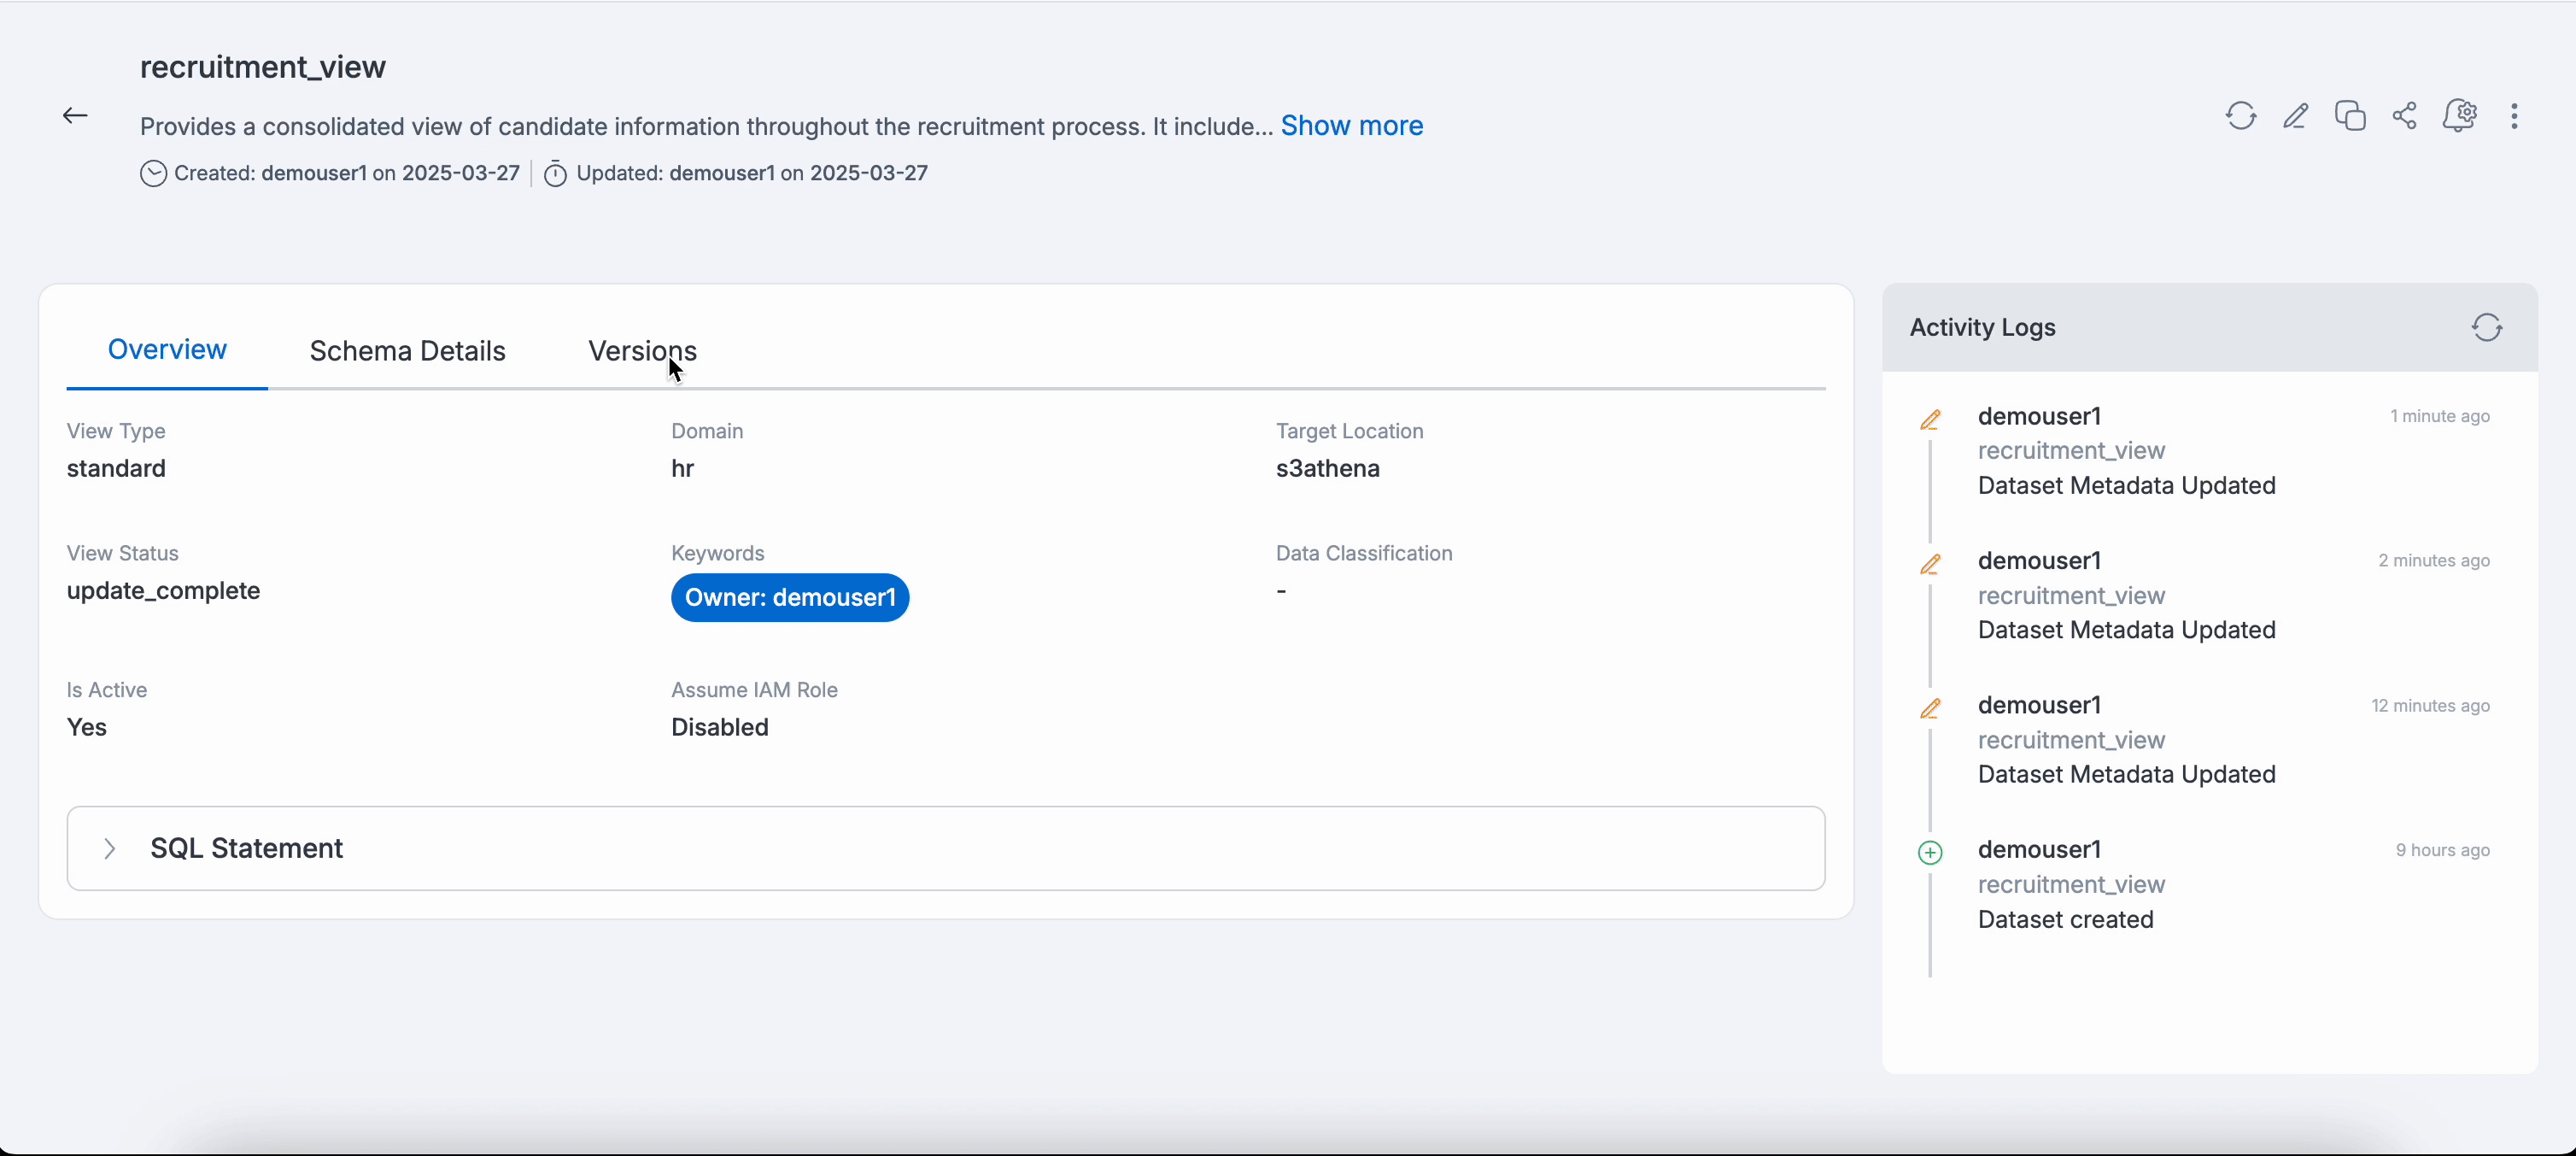Click the Owner: demouser1 keyword tag

click(x=789, y=597)
